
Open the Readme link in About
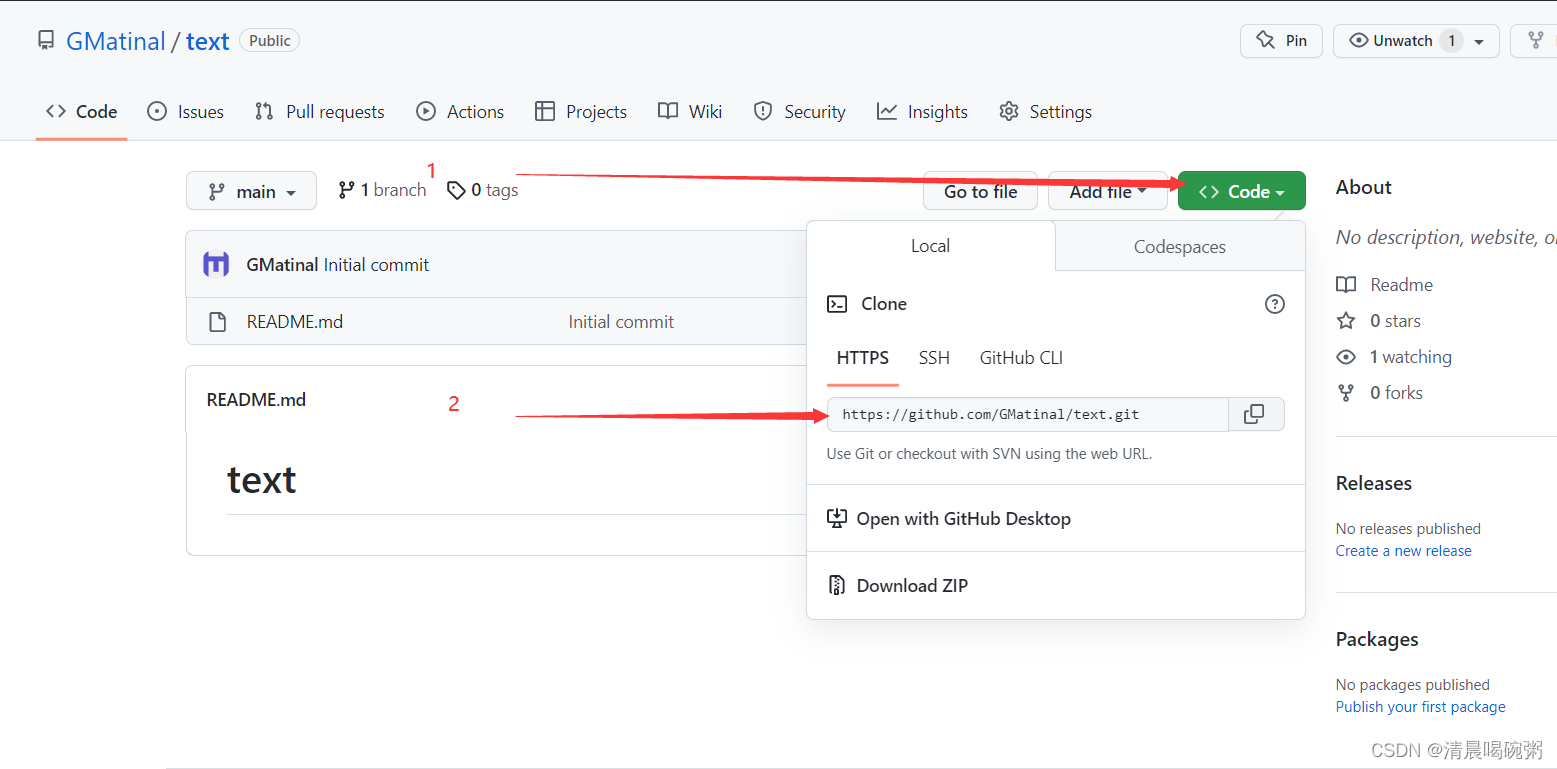click(x=1385, y=285)
